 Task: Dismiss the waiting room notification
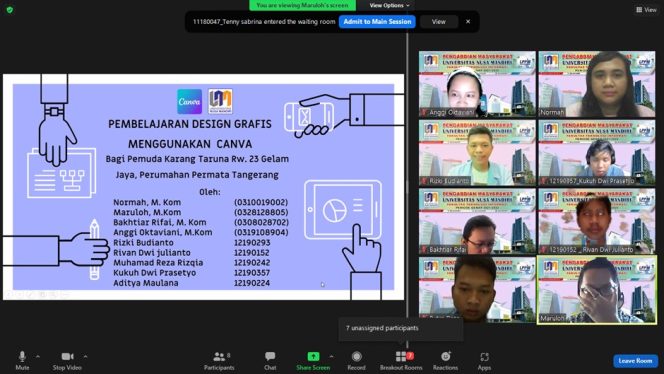[468, 22]
